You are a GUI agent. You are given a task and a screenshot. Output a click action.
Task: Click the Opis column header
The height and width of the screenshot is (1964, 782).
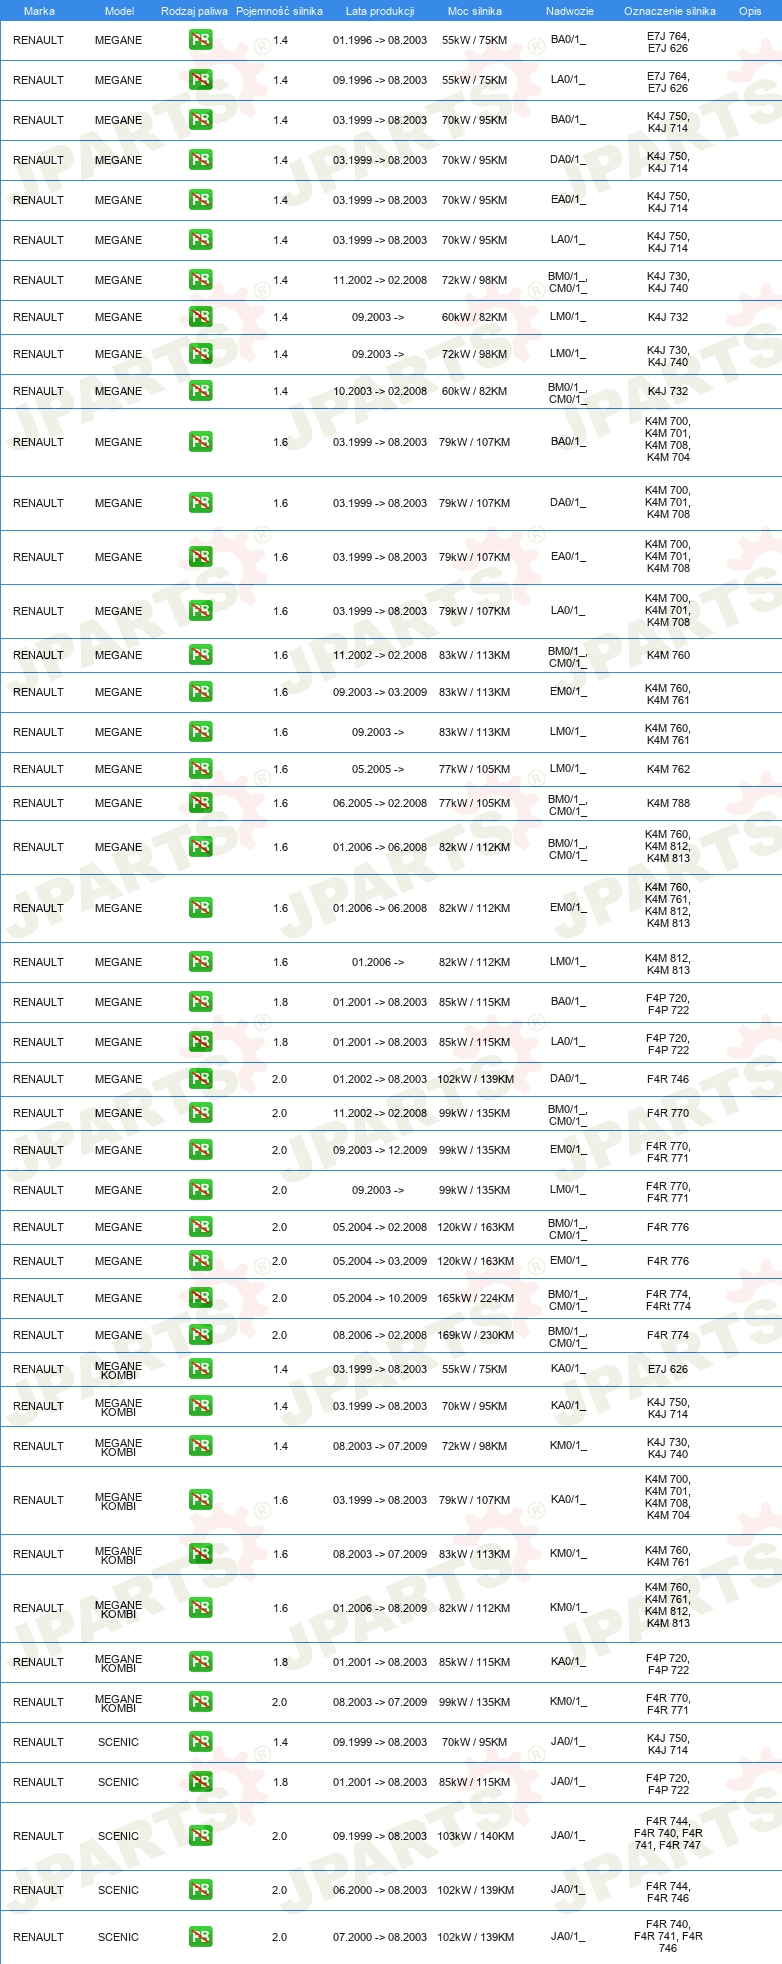click(750, 11)
